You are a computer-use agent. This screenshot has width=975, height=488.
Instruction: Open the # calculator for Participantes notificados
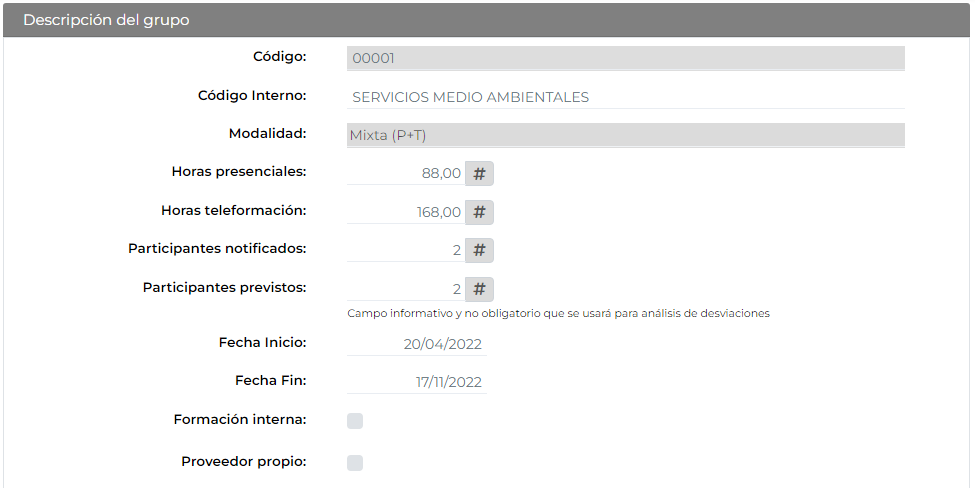tap(479, 250)
